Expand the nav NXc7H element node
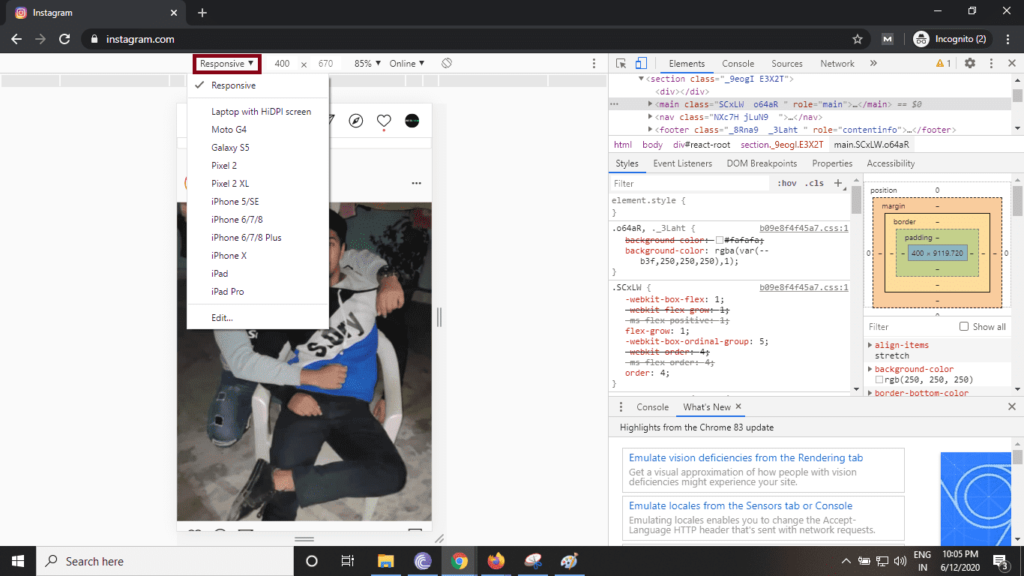This screenshot has width=1024, height=576. point(650,117)
